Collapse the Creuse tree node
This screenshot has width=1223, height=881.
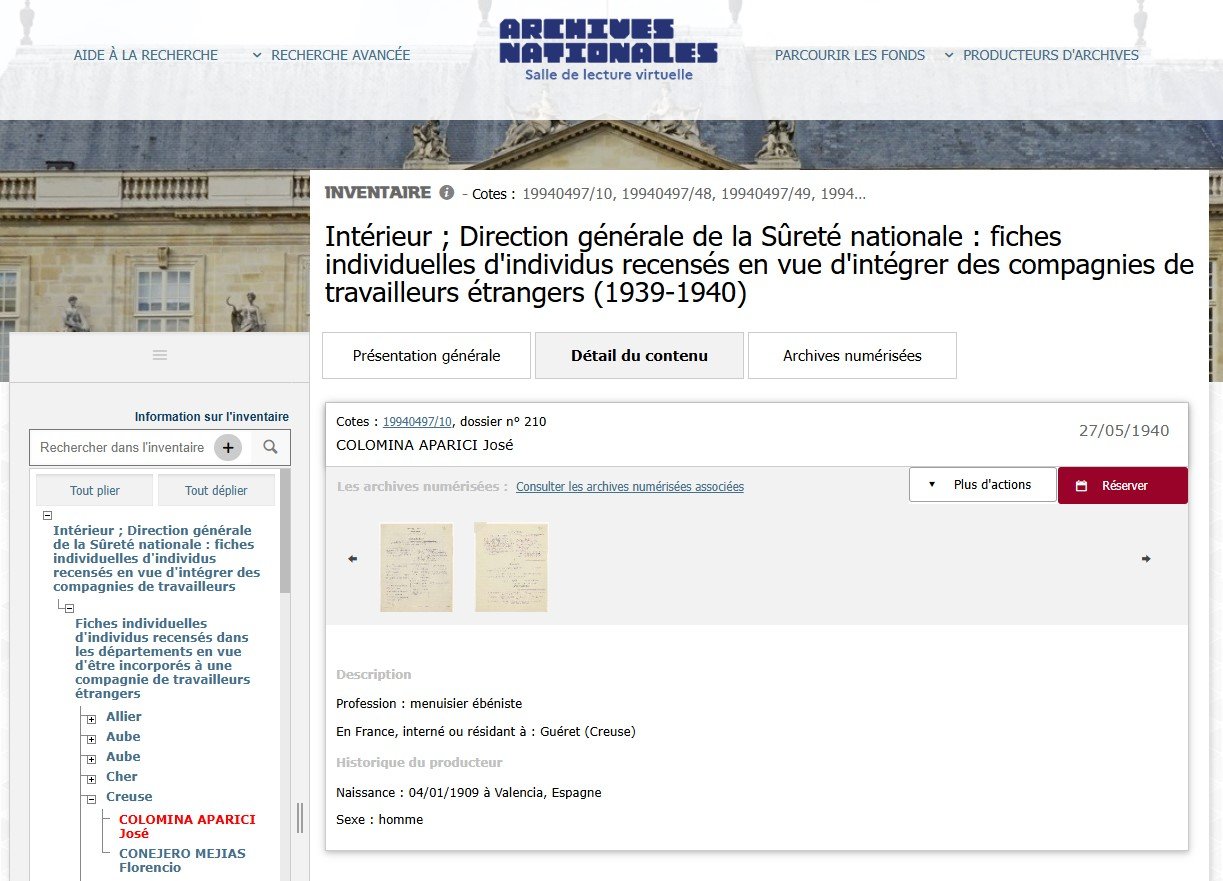point(91,798)
